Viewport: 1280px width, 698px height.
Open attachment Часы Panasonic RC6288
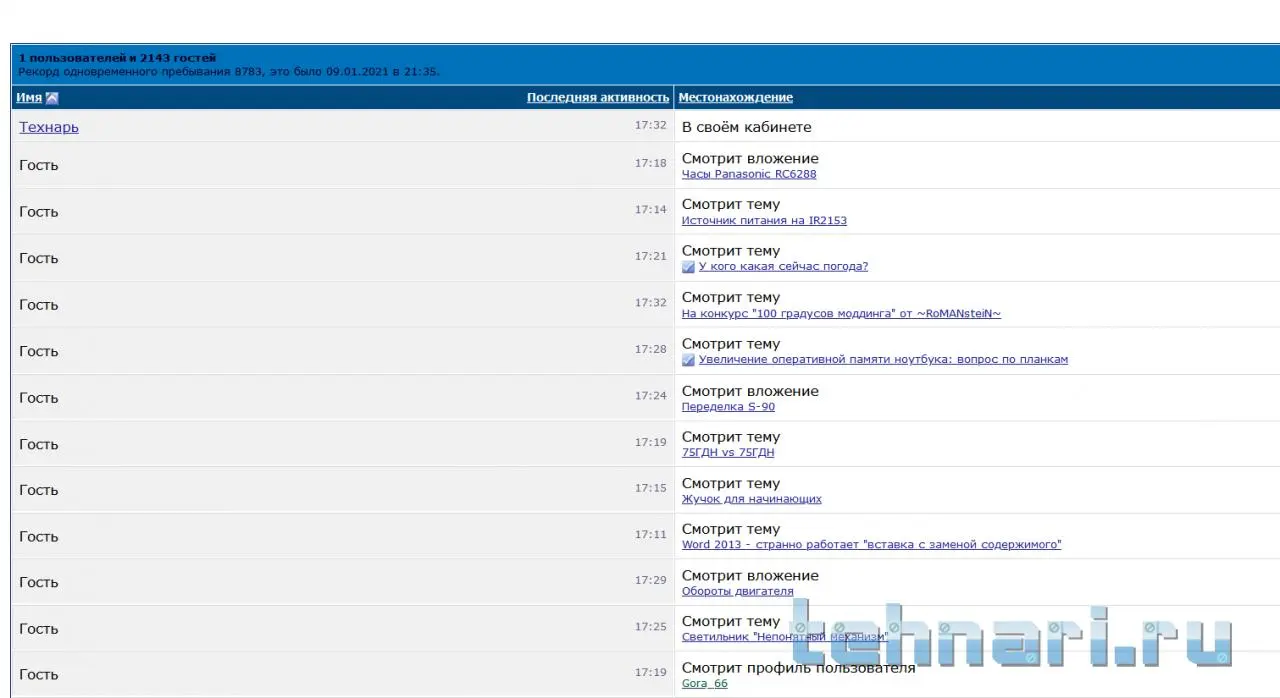tap(749, 174)
